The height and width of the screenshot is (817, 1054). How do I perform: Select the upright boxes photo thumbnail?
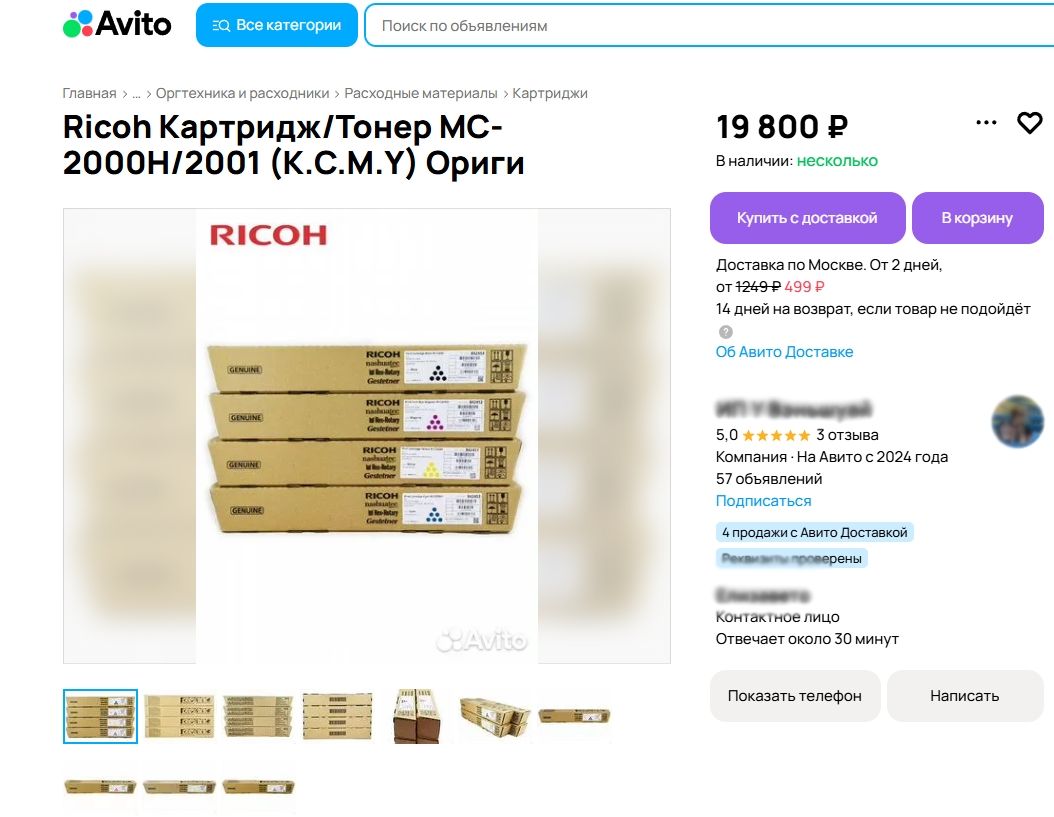click(x=417, y=717)
